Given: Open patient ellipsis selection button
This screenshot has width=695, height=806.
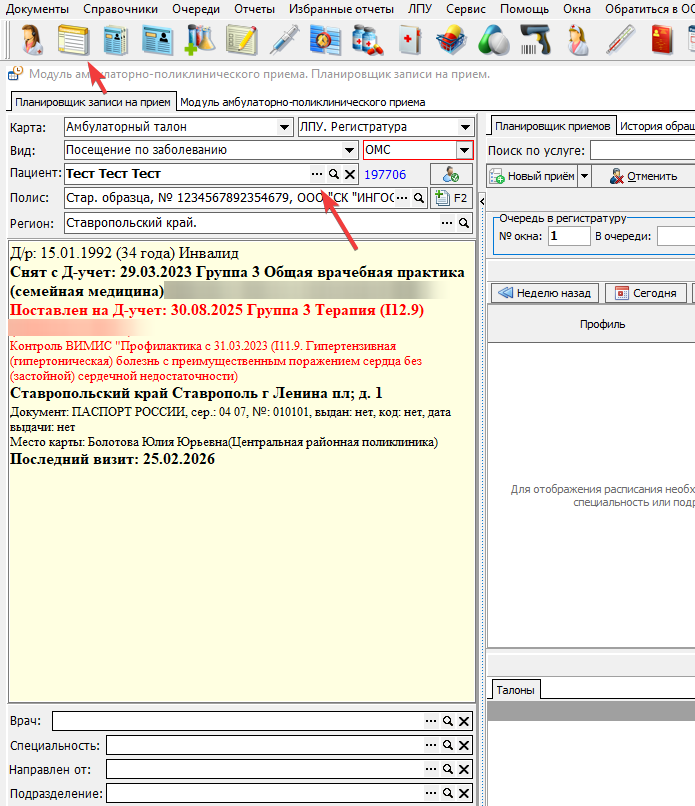Looking at the screenshot, I should click(317, 174).
